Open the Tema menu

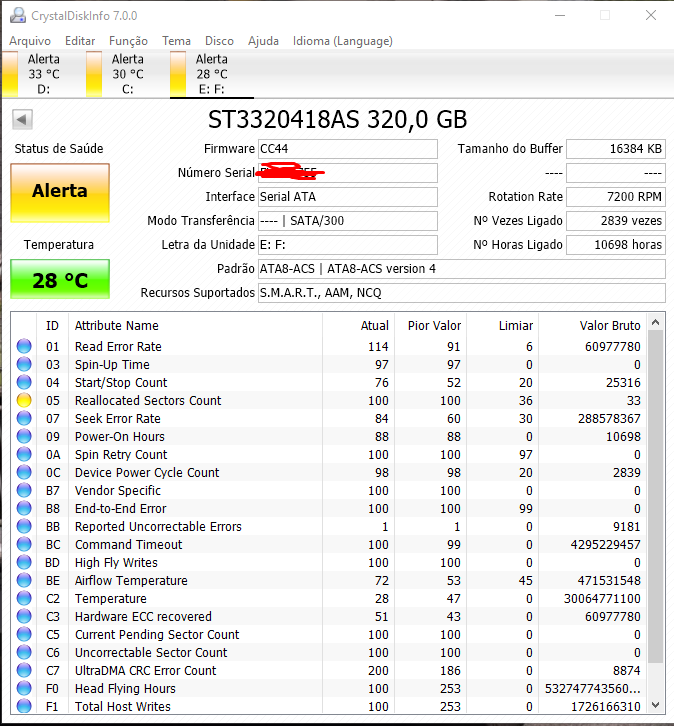tap(176, 41)
